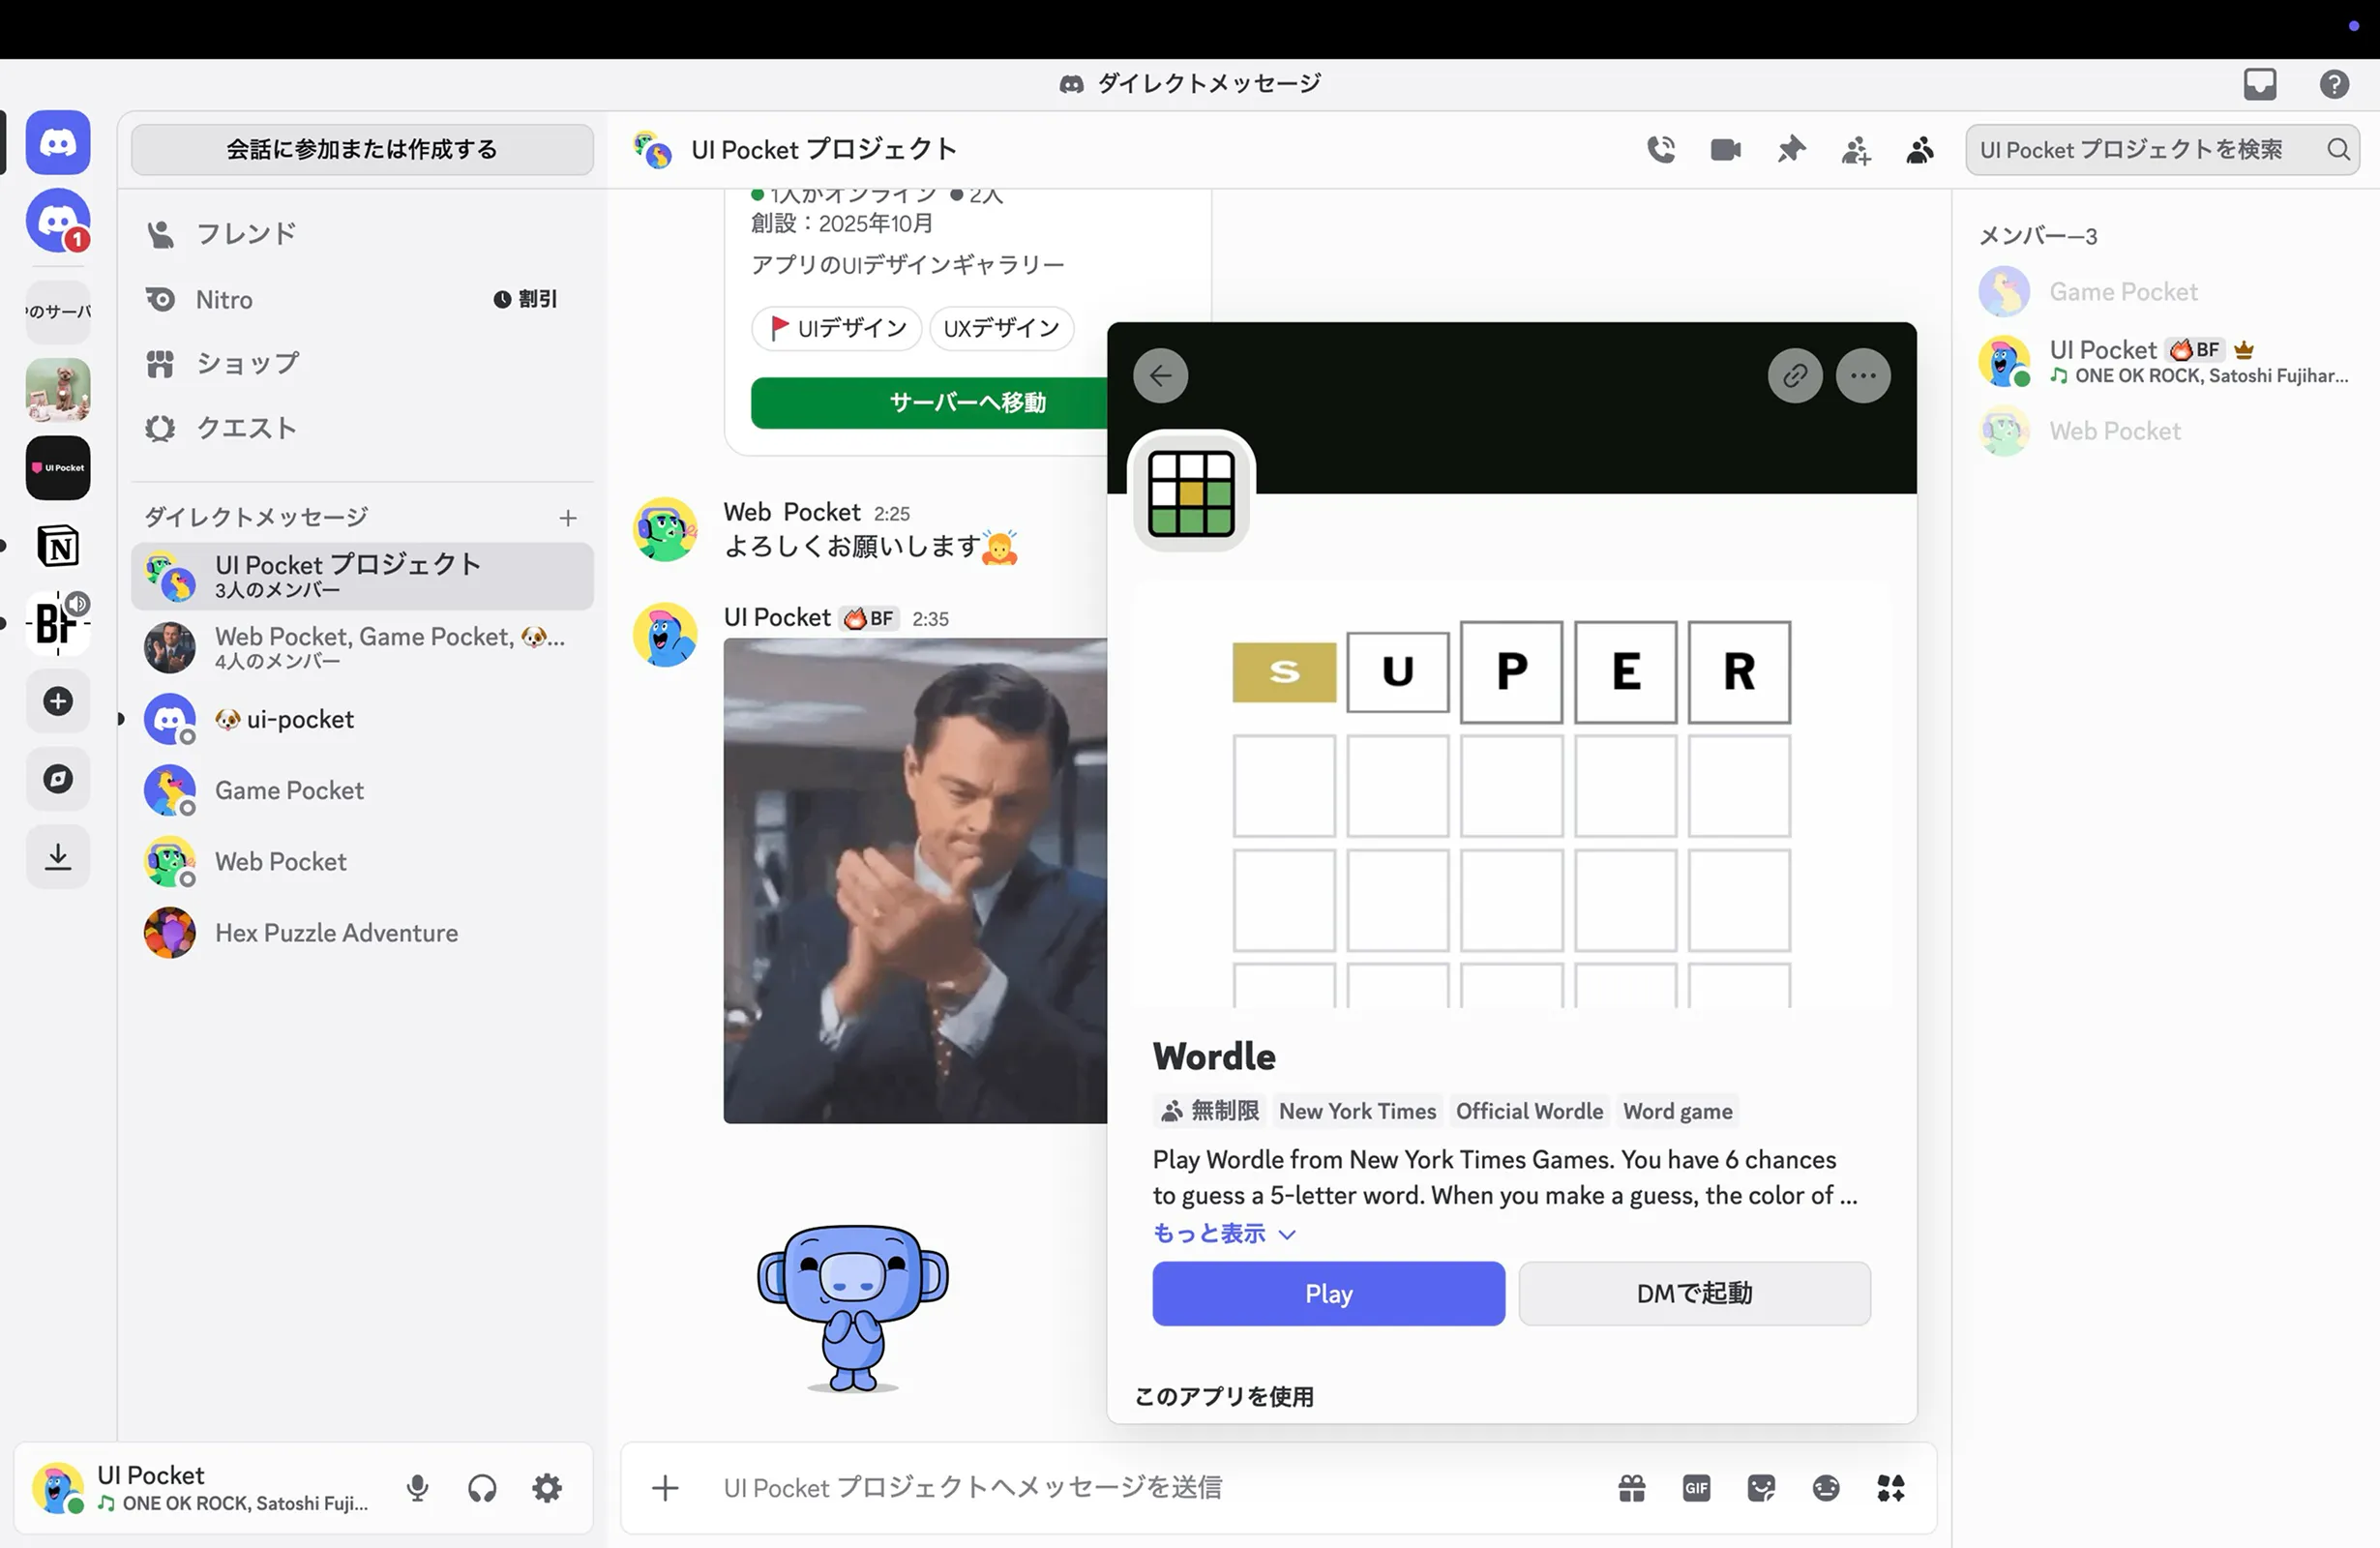
Task: Add friends to the group DM
Action: pos(1856,149)
